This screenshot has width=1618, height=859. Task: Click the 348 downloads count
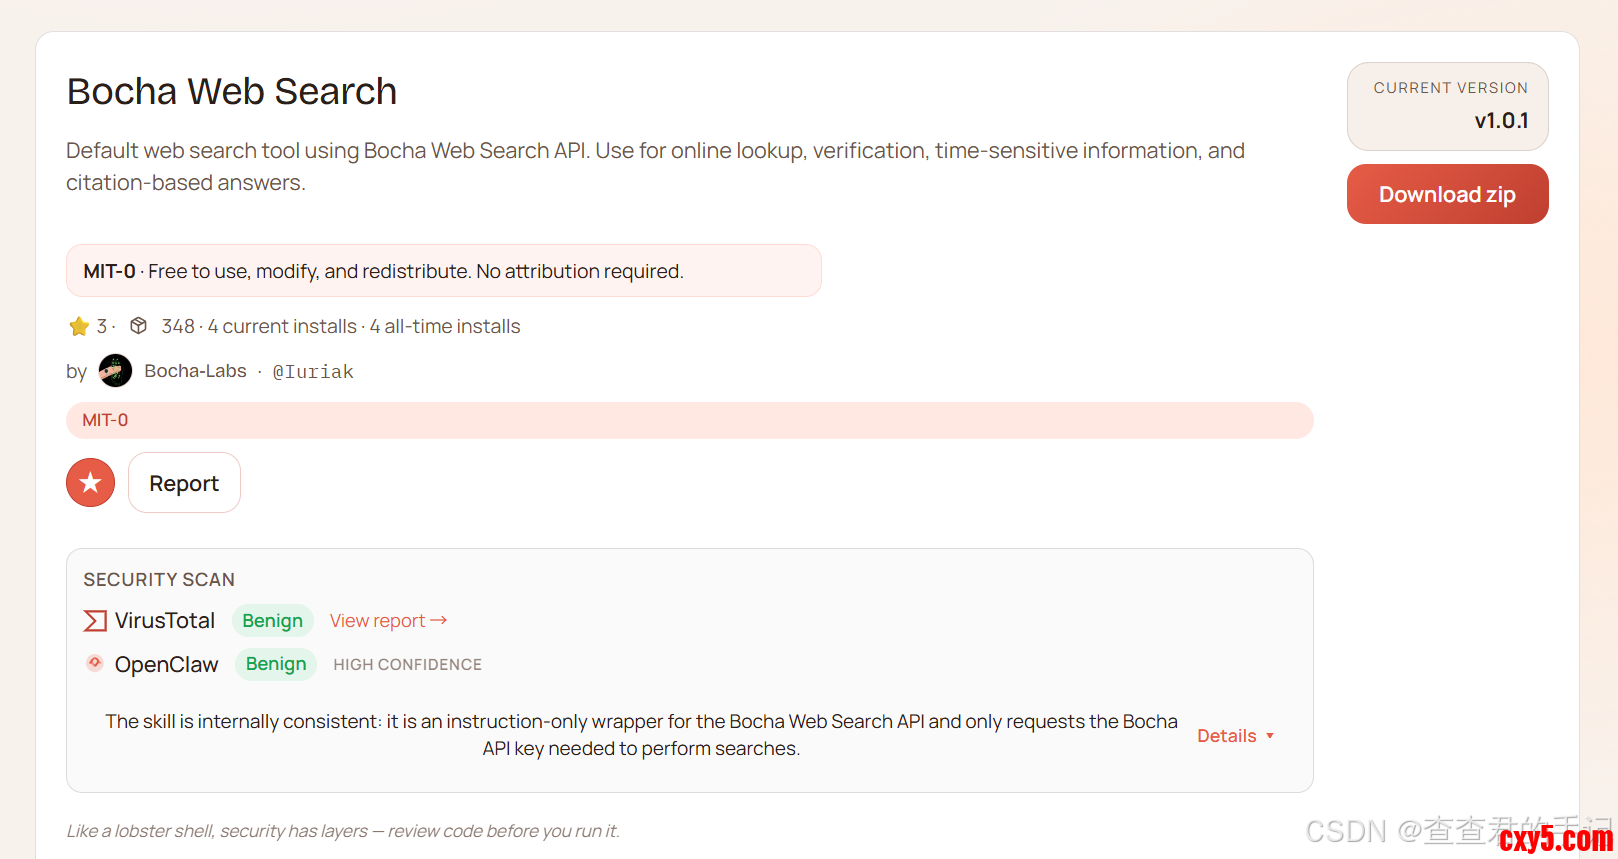coord(178,327)
